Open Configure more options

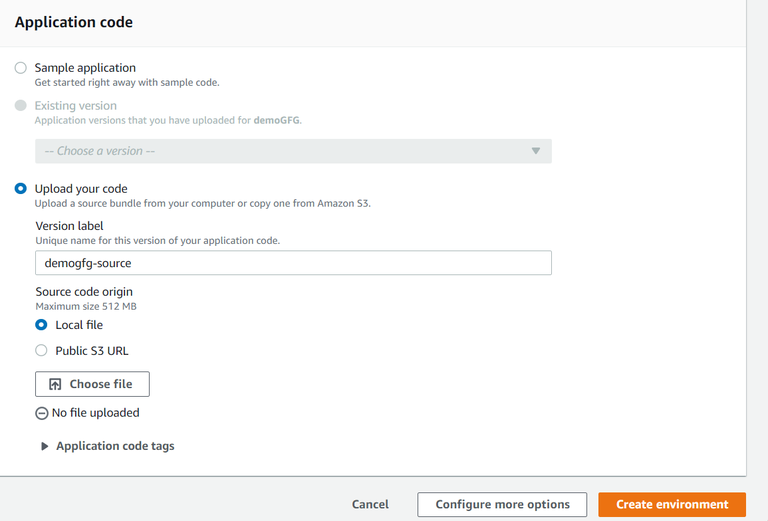click(x=502, y=505)
